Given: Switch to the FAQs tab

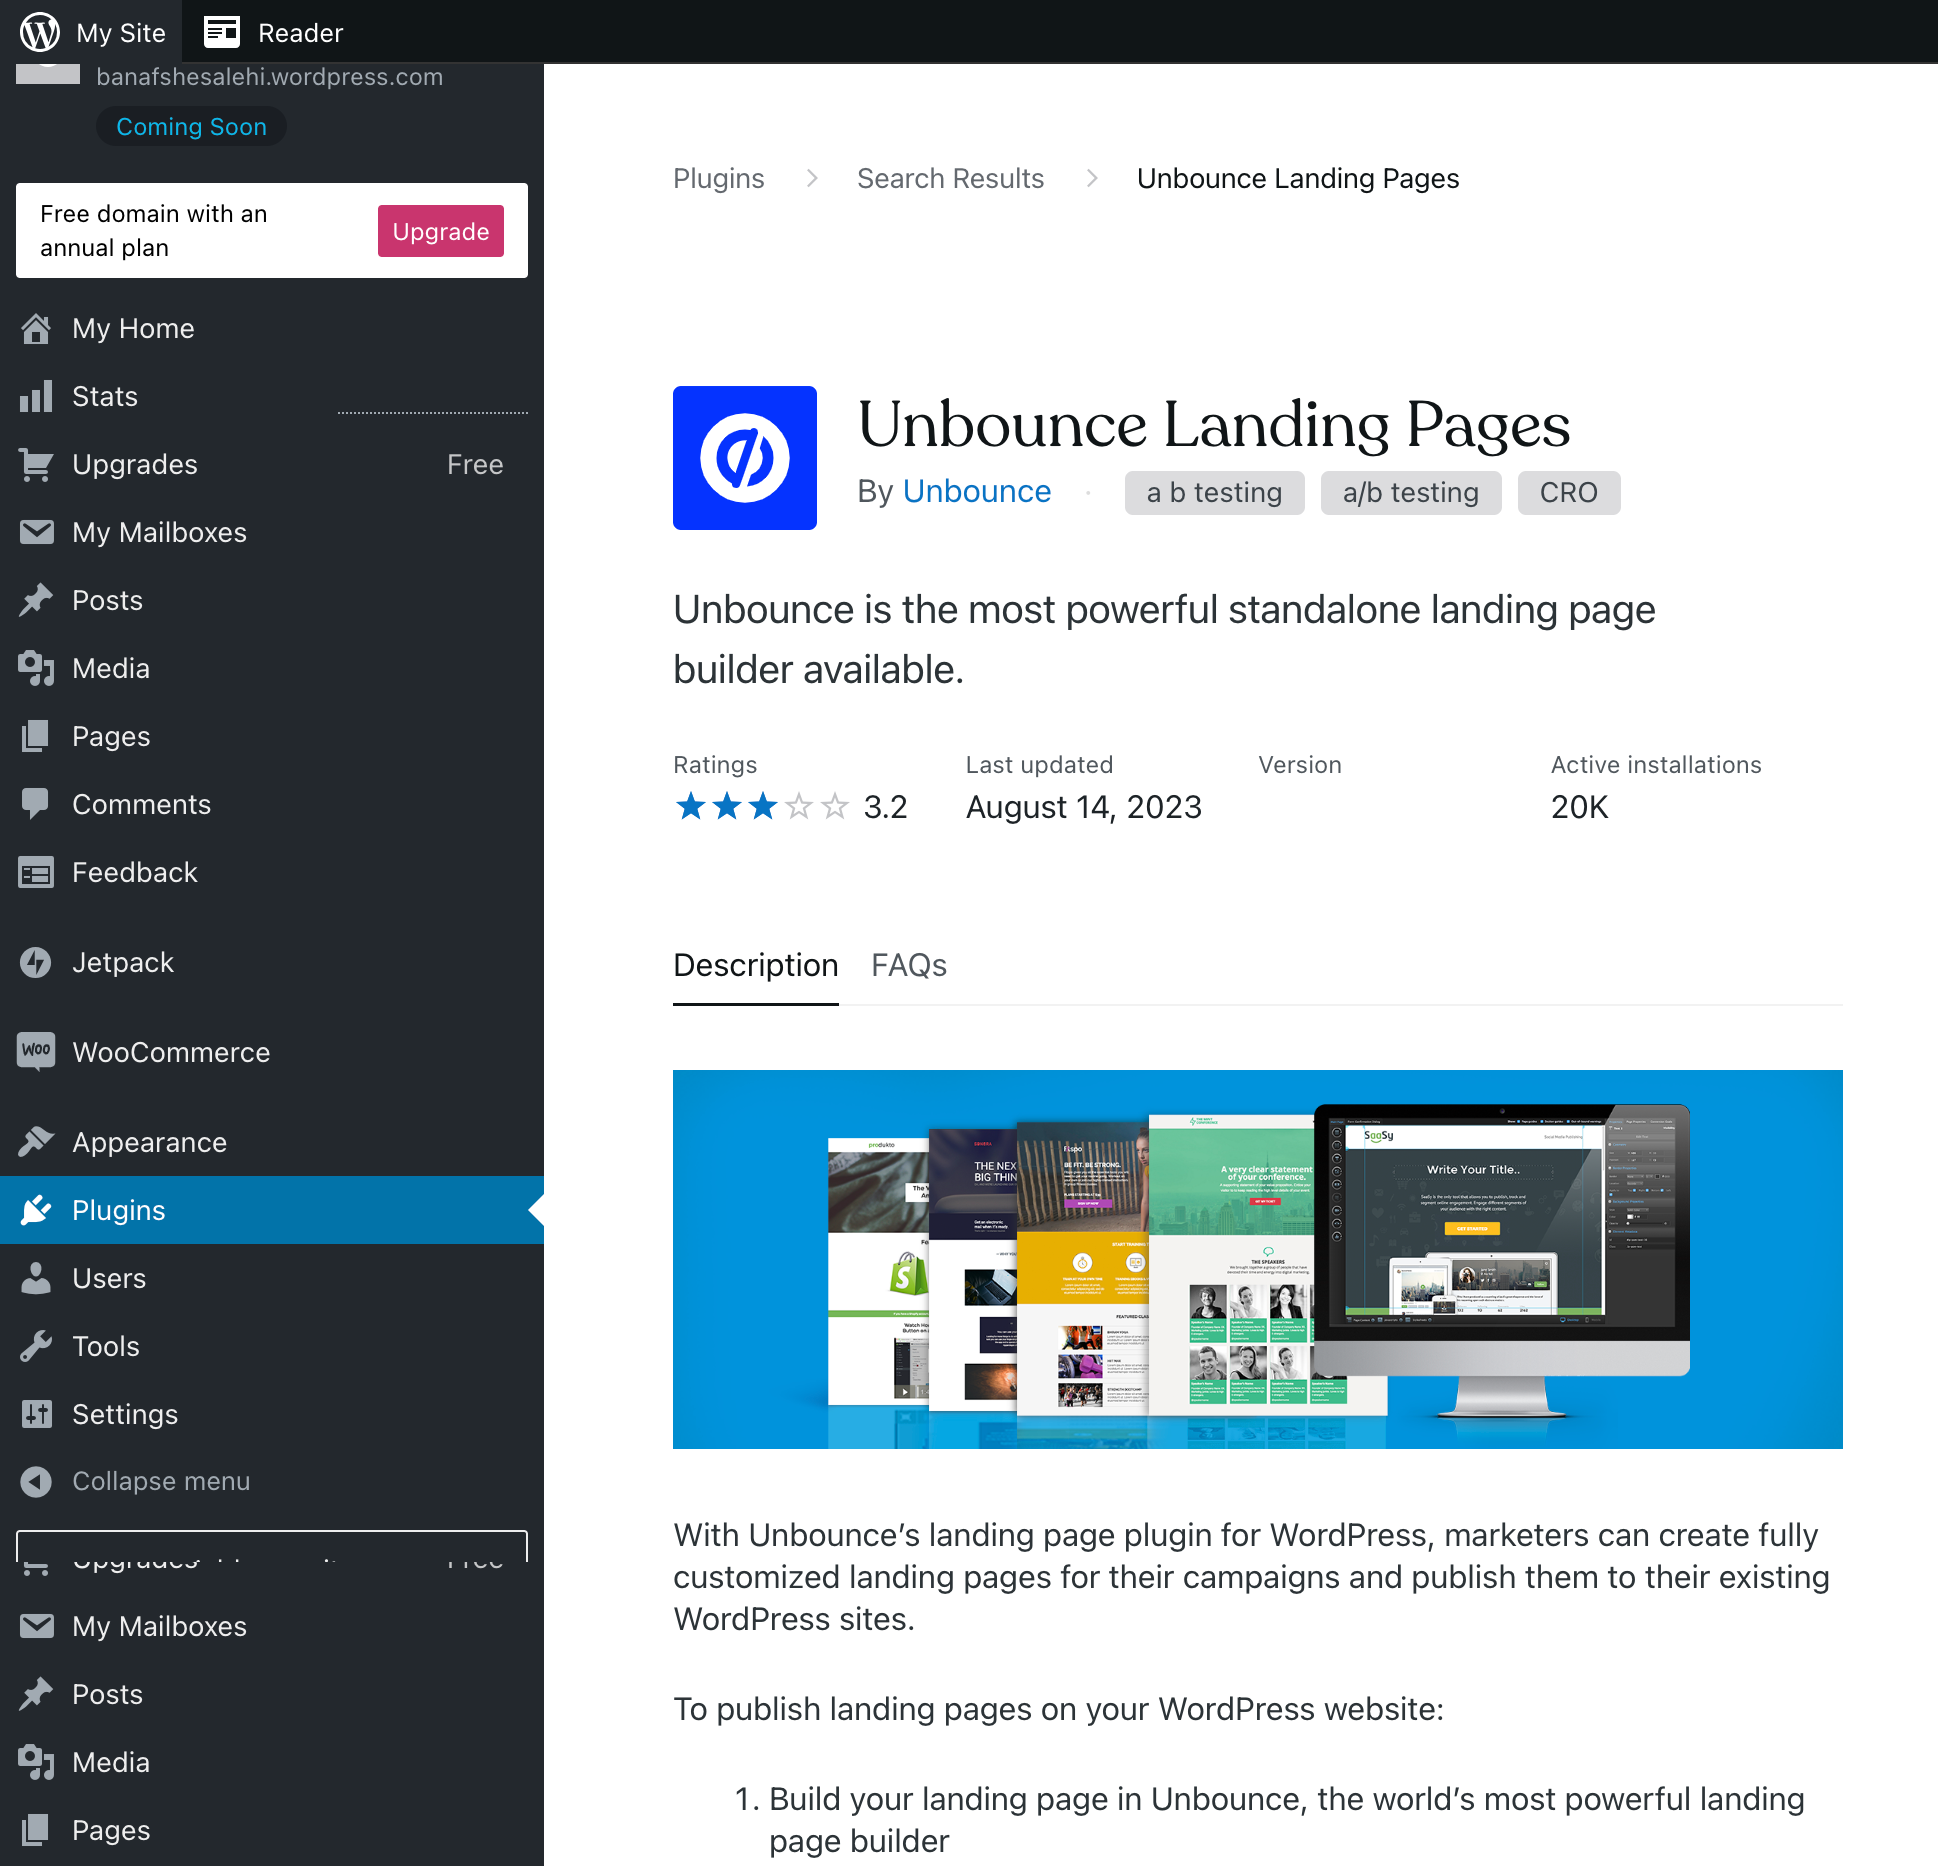Looking at the screenshot, I should pos(908,965).
